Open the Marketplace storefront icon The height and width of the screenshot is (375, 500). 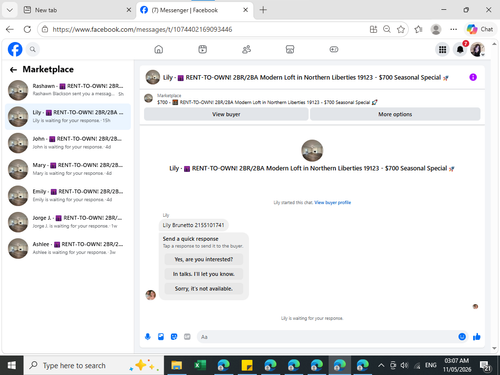[290, 49]
